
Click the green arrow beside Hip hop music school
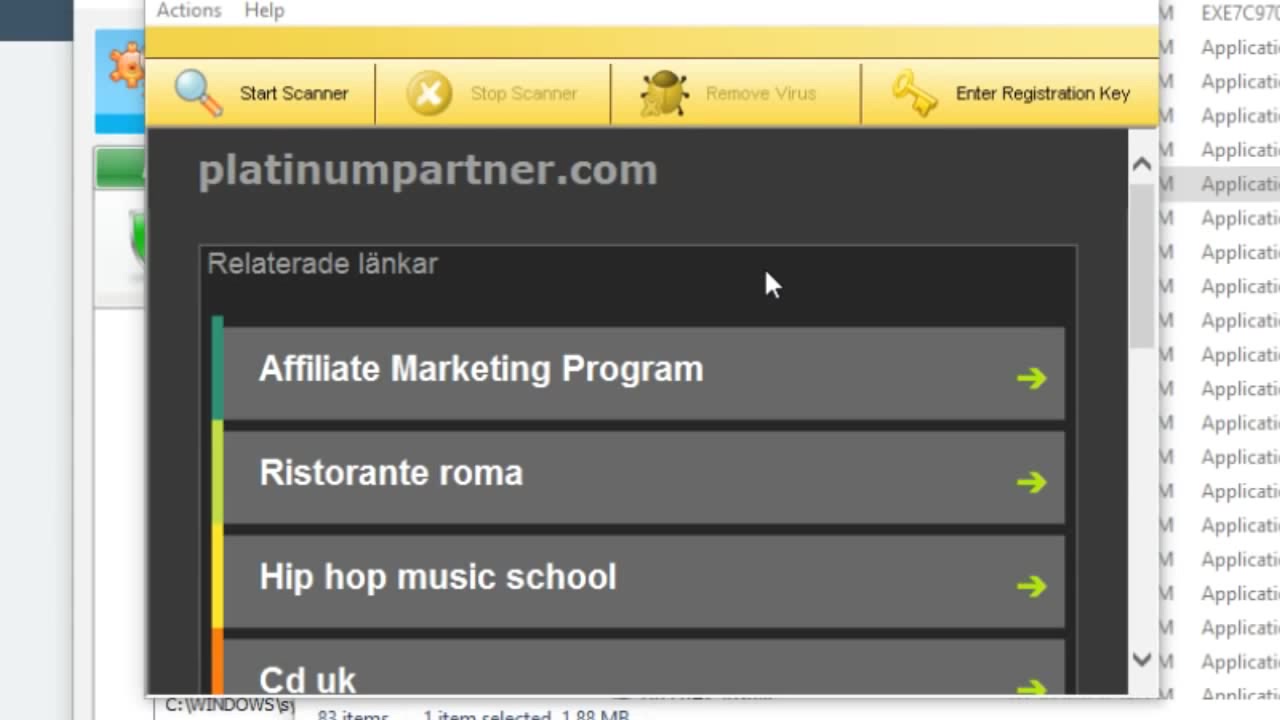click(x=1031, y=586)
